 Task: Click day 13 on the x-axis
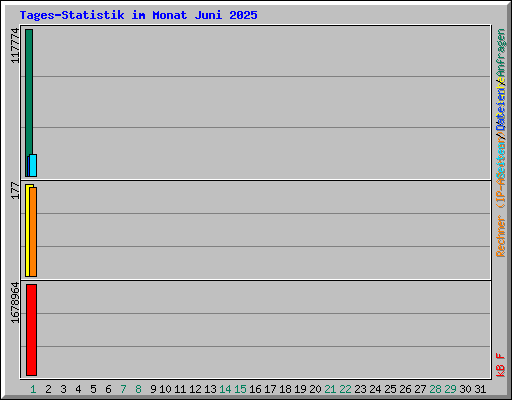[x=210, y=389]
